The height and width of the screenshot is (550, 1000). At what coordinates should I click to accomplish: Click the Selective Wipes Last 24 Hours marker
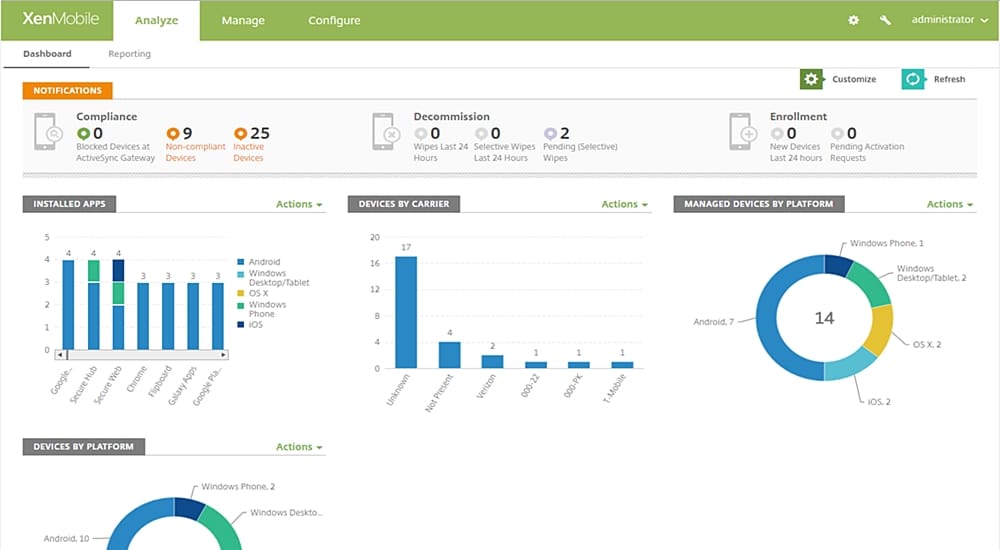481,133
